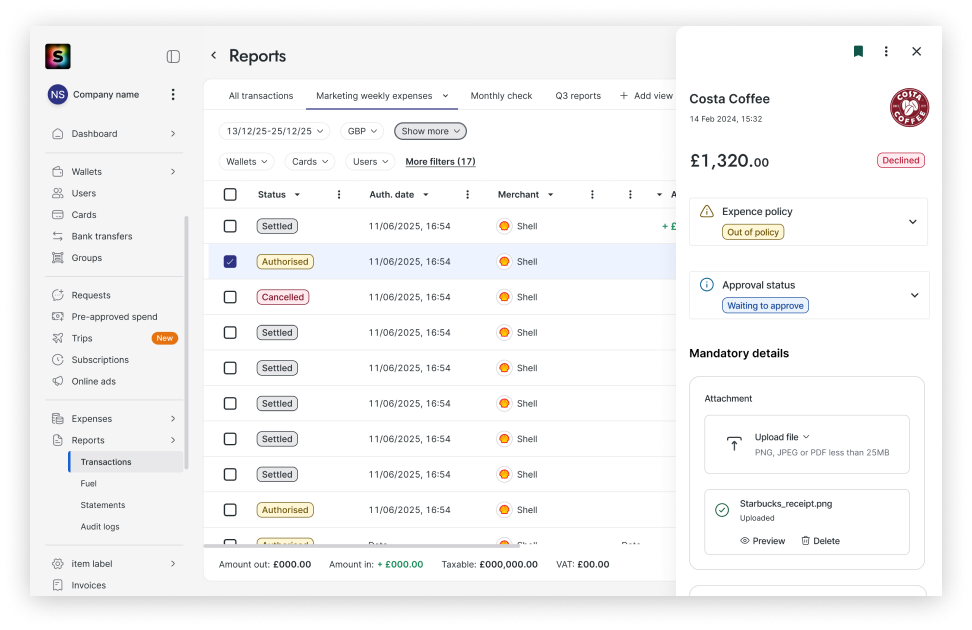
Task: Check the Cancelled row checkbox
Action: click(230, 297)
